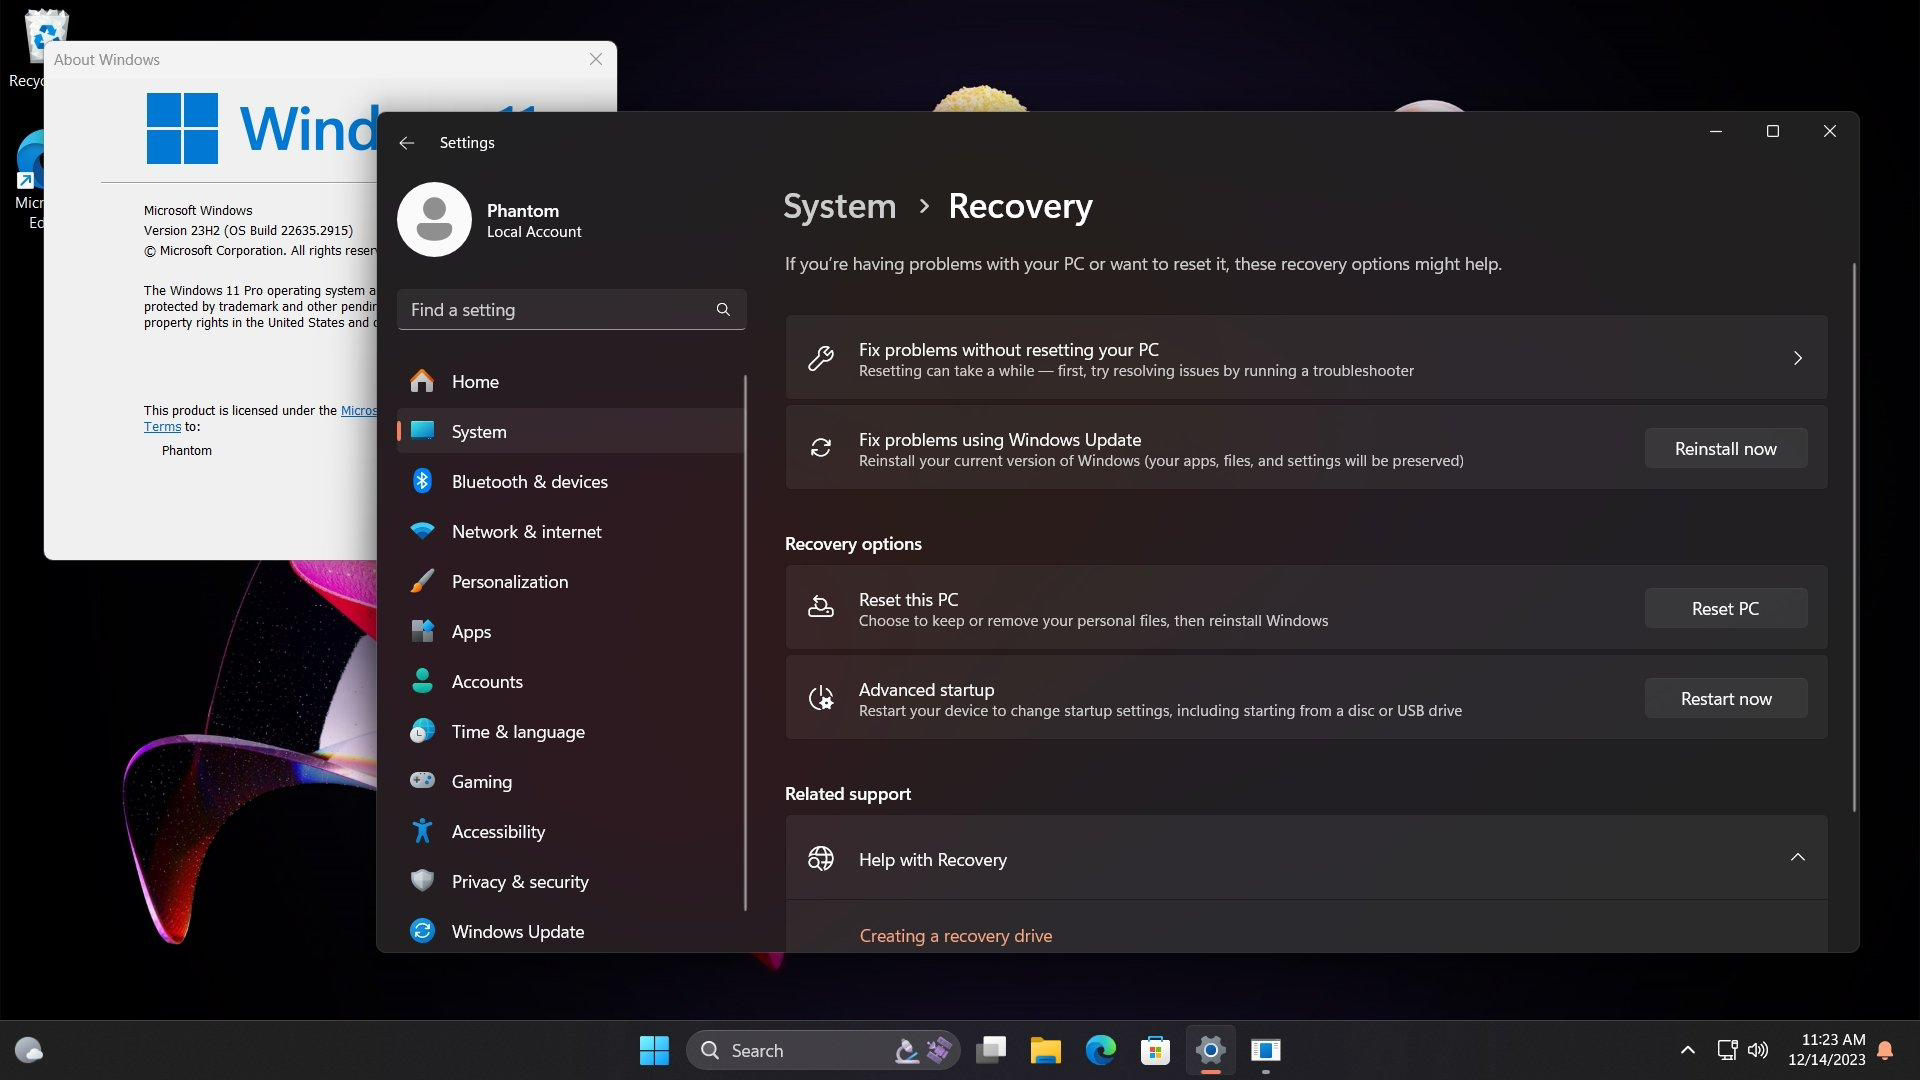Open notifications bell icon
The image size is (1920, 1080).
[x=1885, y=1050]
